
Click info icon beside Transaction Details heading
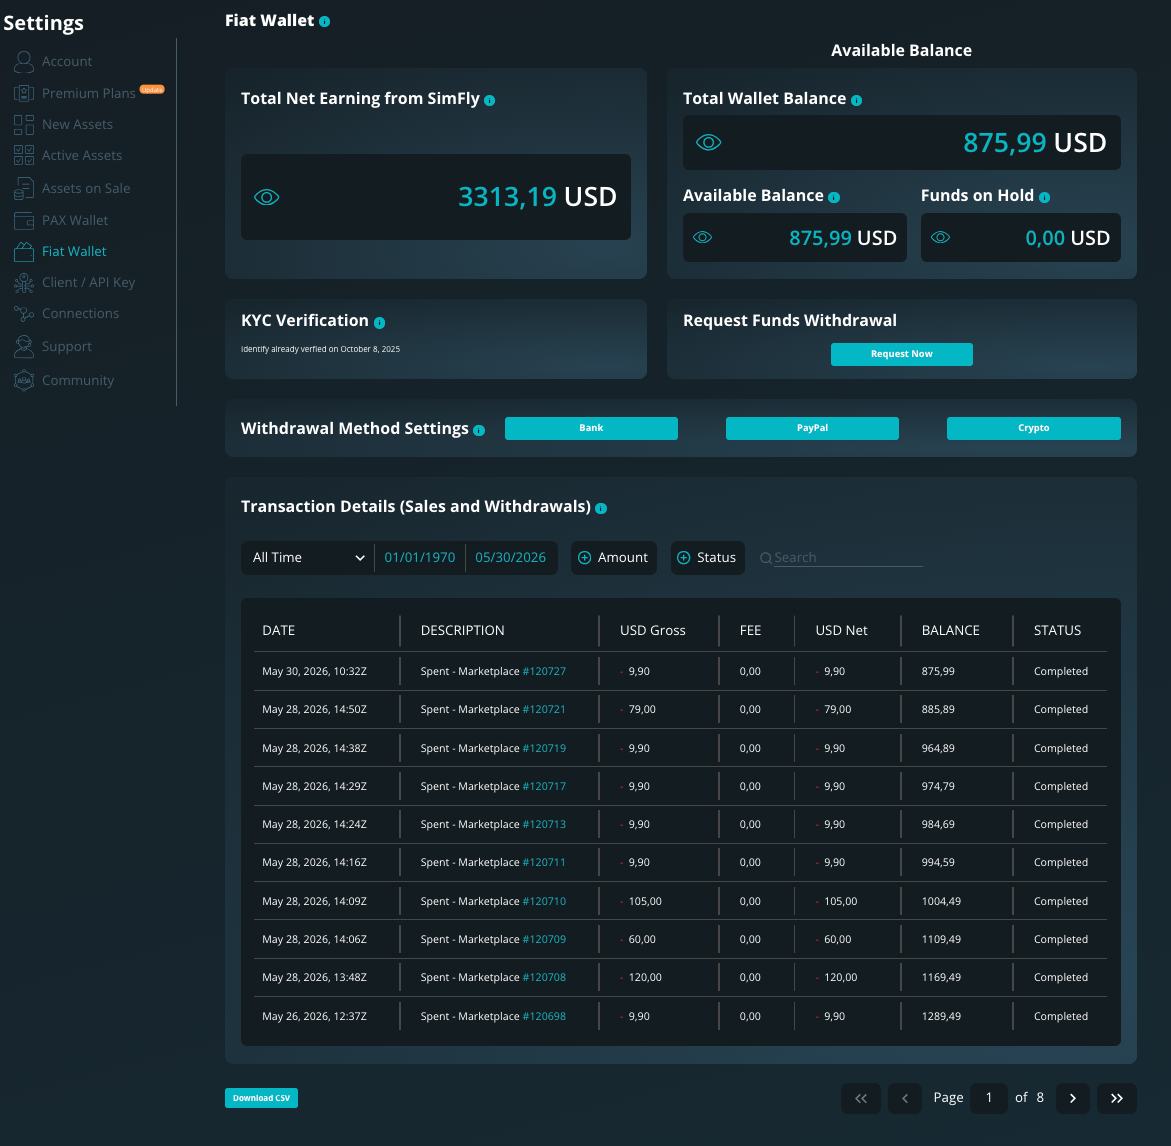601,508
